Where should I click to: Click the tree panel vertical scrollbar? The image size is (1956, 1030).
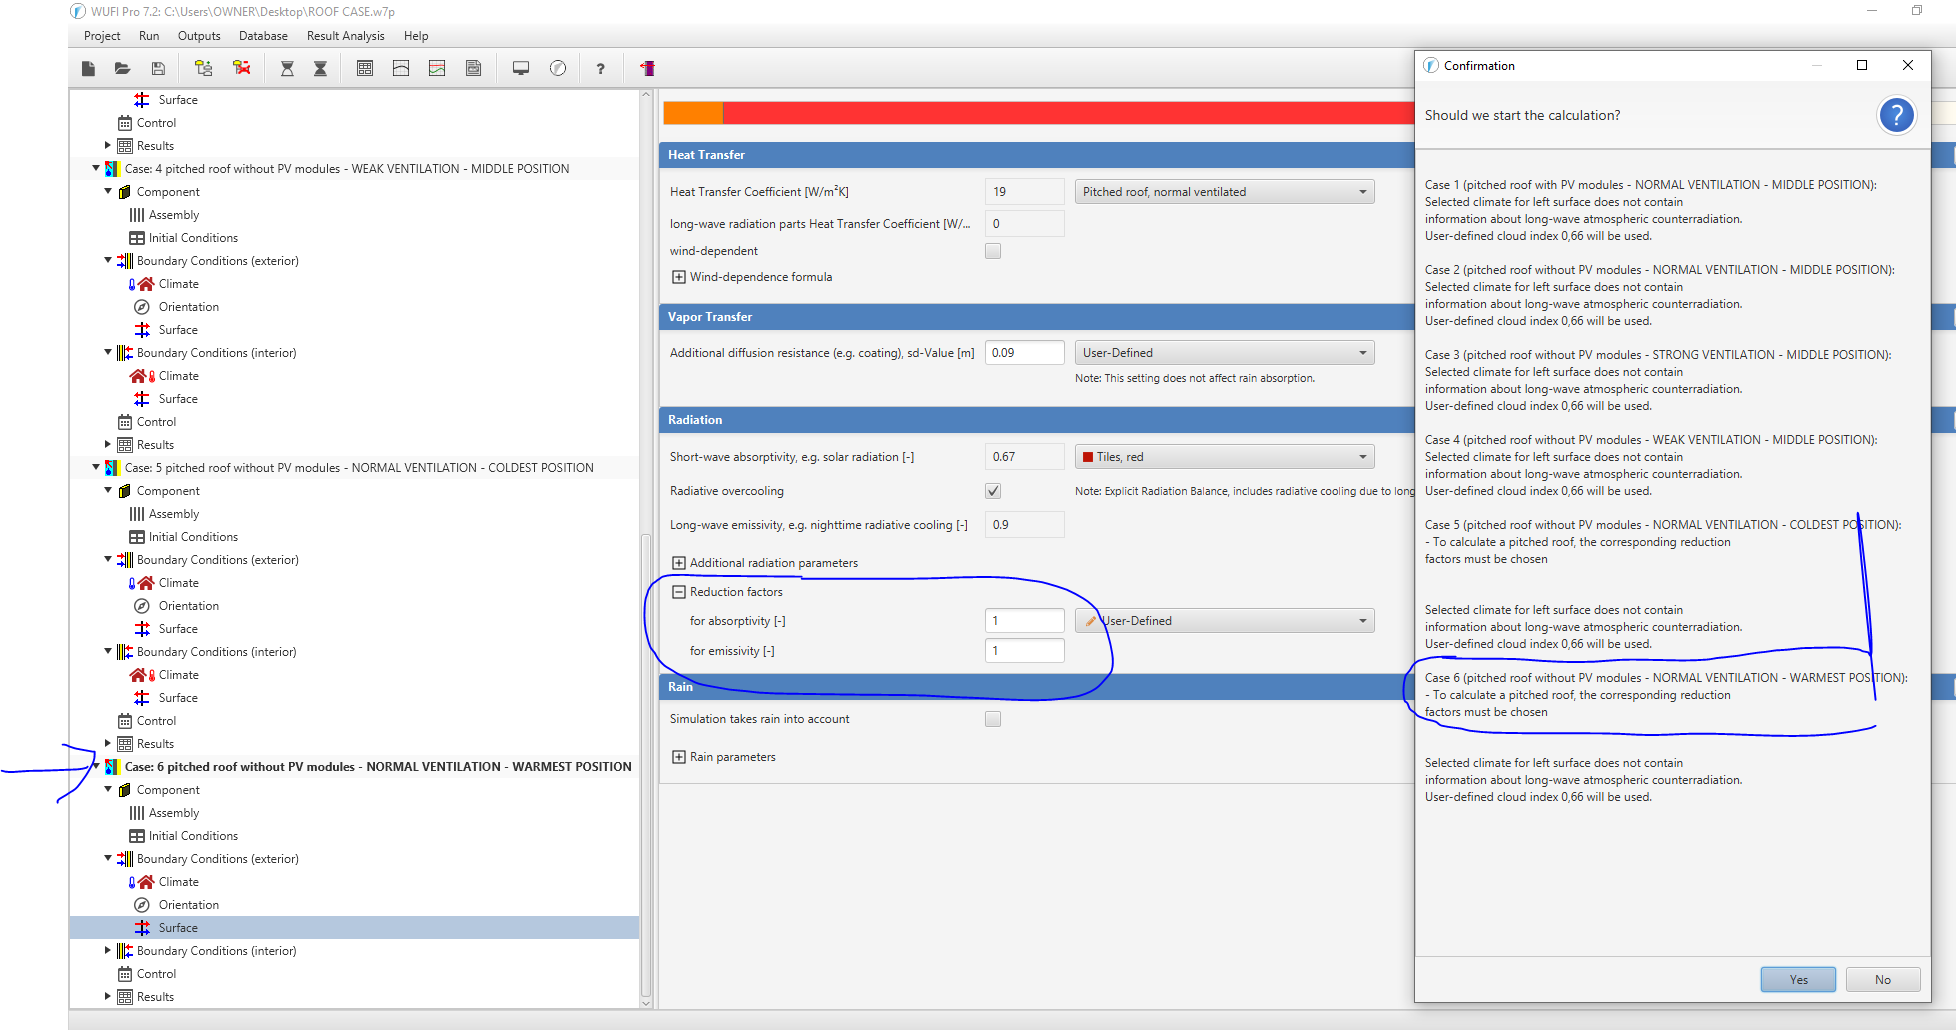[646, 765]
